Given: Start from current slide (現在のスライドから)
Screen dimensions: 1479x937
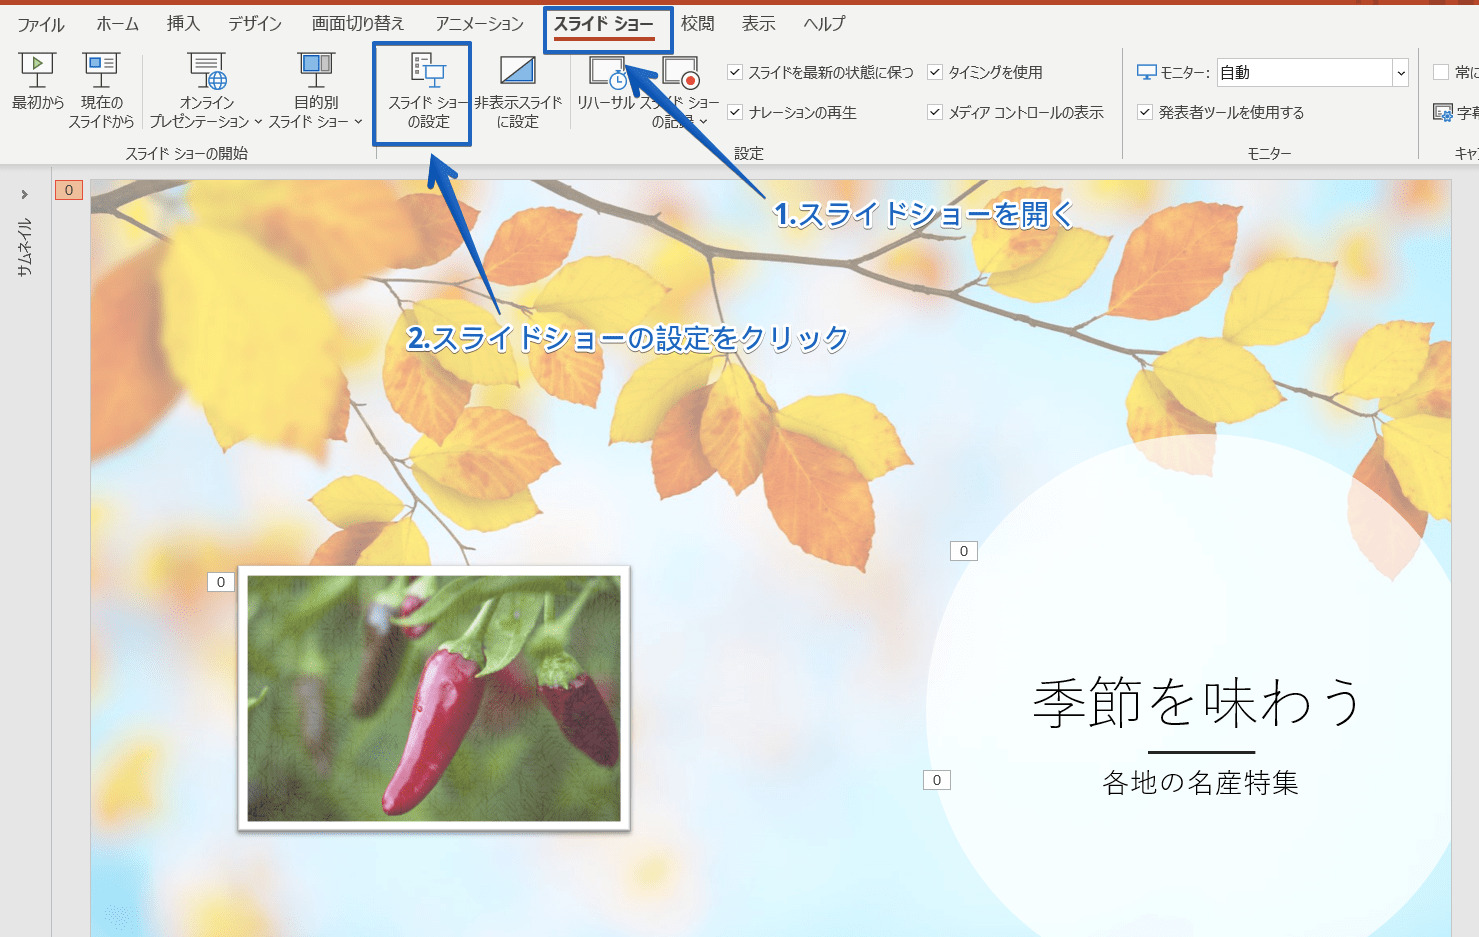Looking at the screenshot, I should coord(101,90).
